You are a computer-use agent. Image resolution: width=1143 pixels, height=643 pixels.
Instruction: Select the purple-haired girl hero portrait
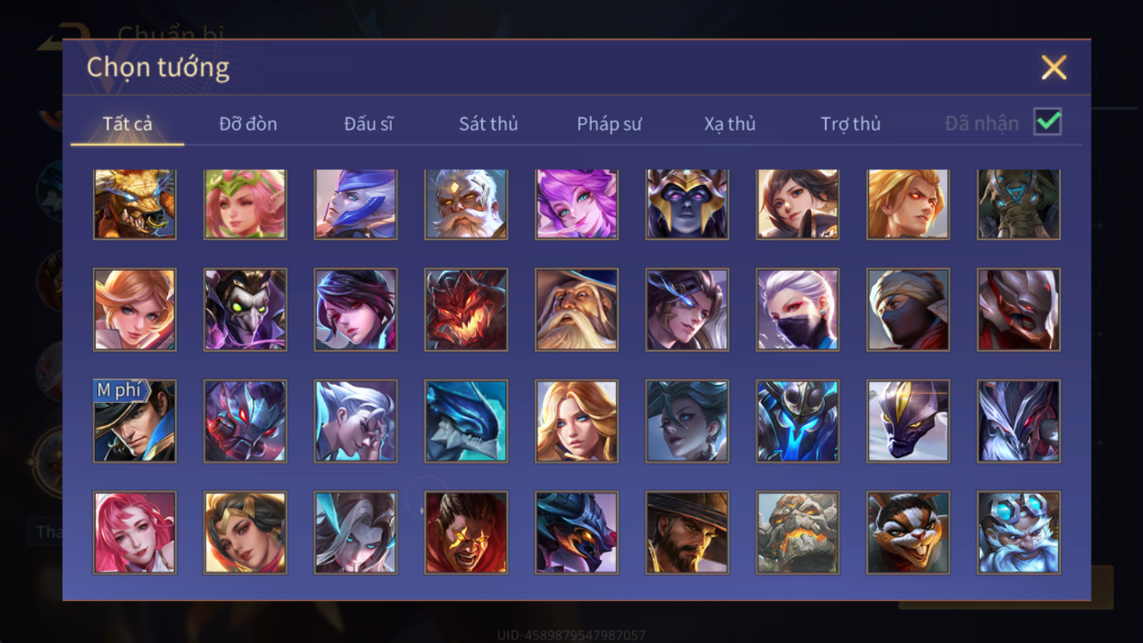pos(577,204)
